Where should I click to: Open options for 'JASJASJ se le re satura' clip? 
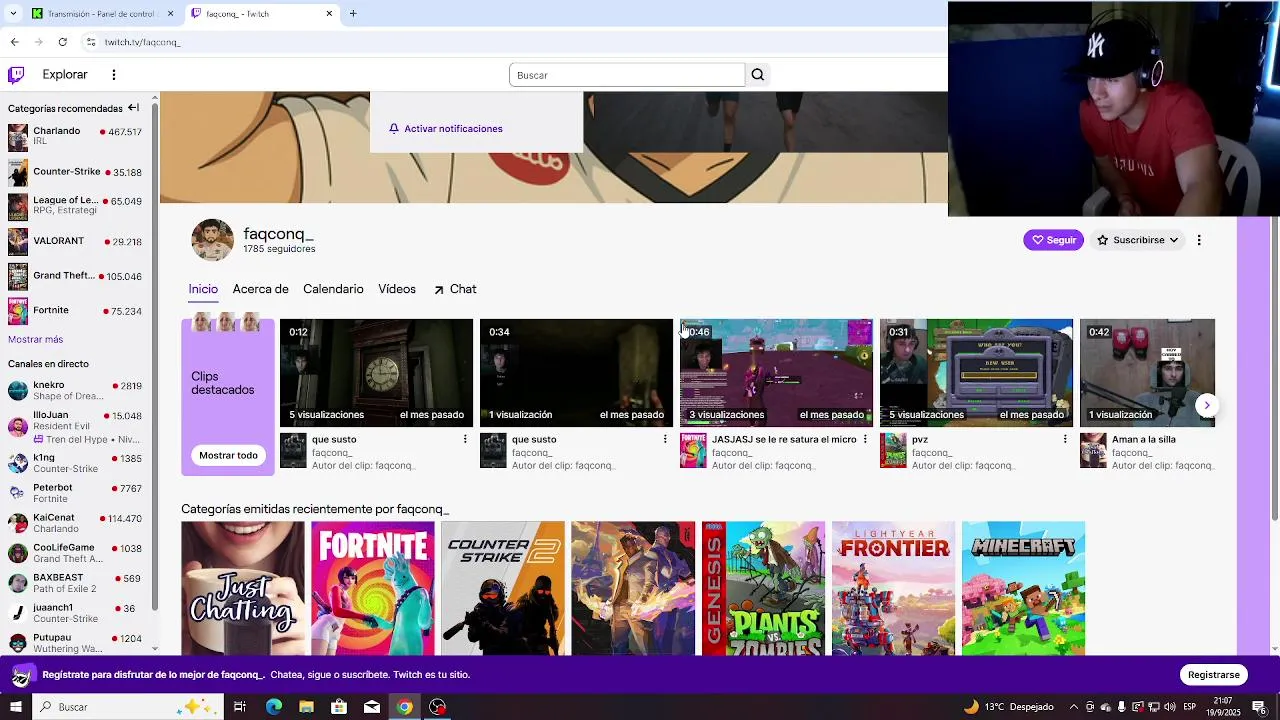pyautogui.click(x=865, y=439)
